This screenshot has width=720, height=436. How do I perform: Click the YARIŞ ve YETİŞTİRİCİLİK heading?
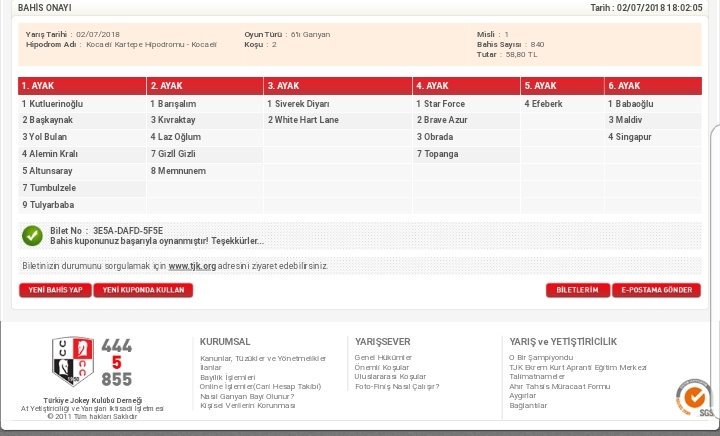(x=563, y=342)
